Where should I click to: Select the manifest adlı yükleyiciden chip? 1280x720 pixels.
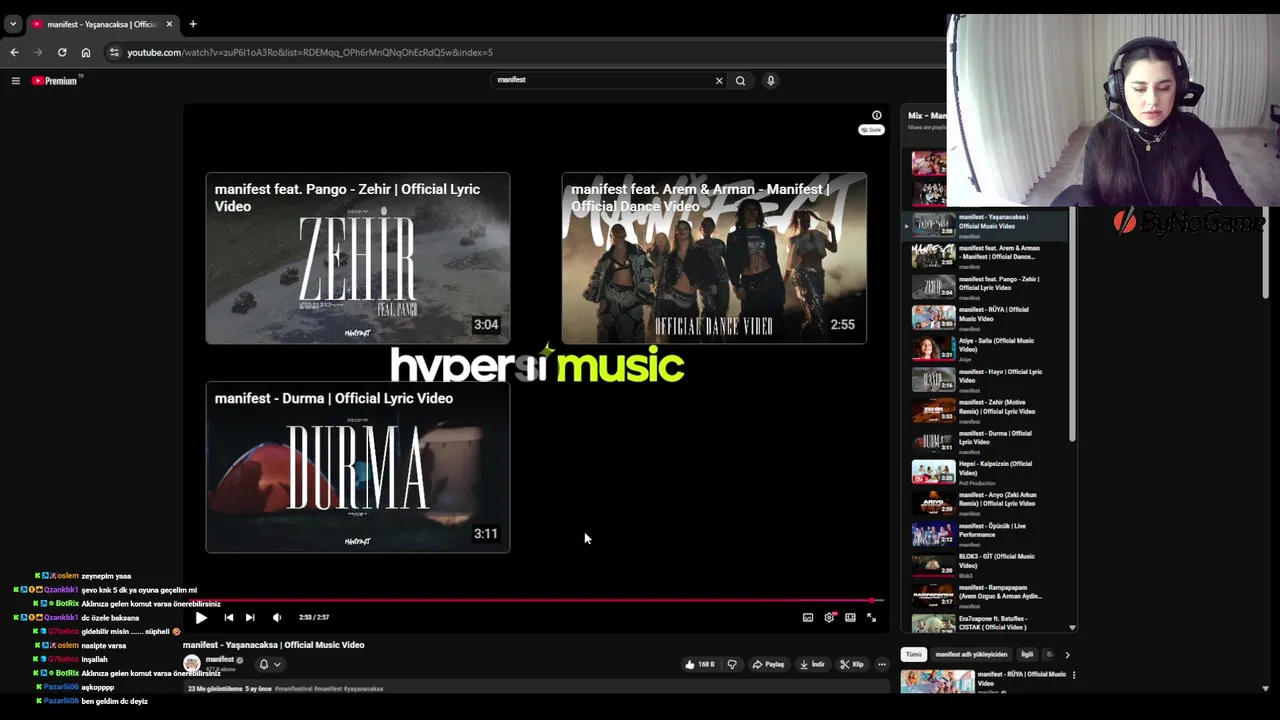[971, 655]
